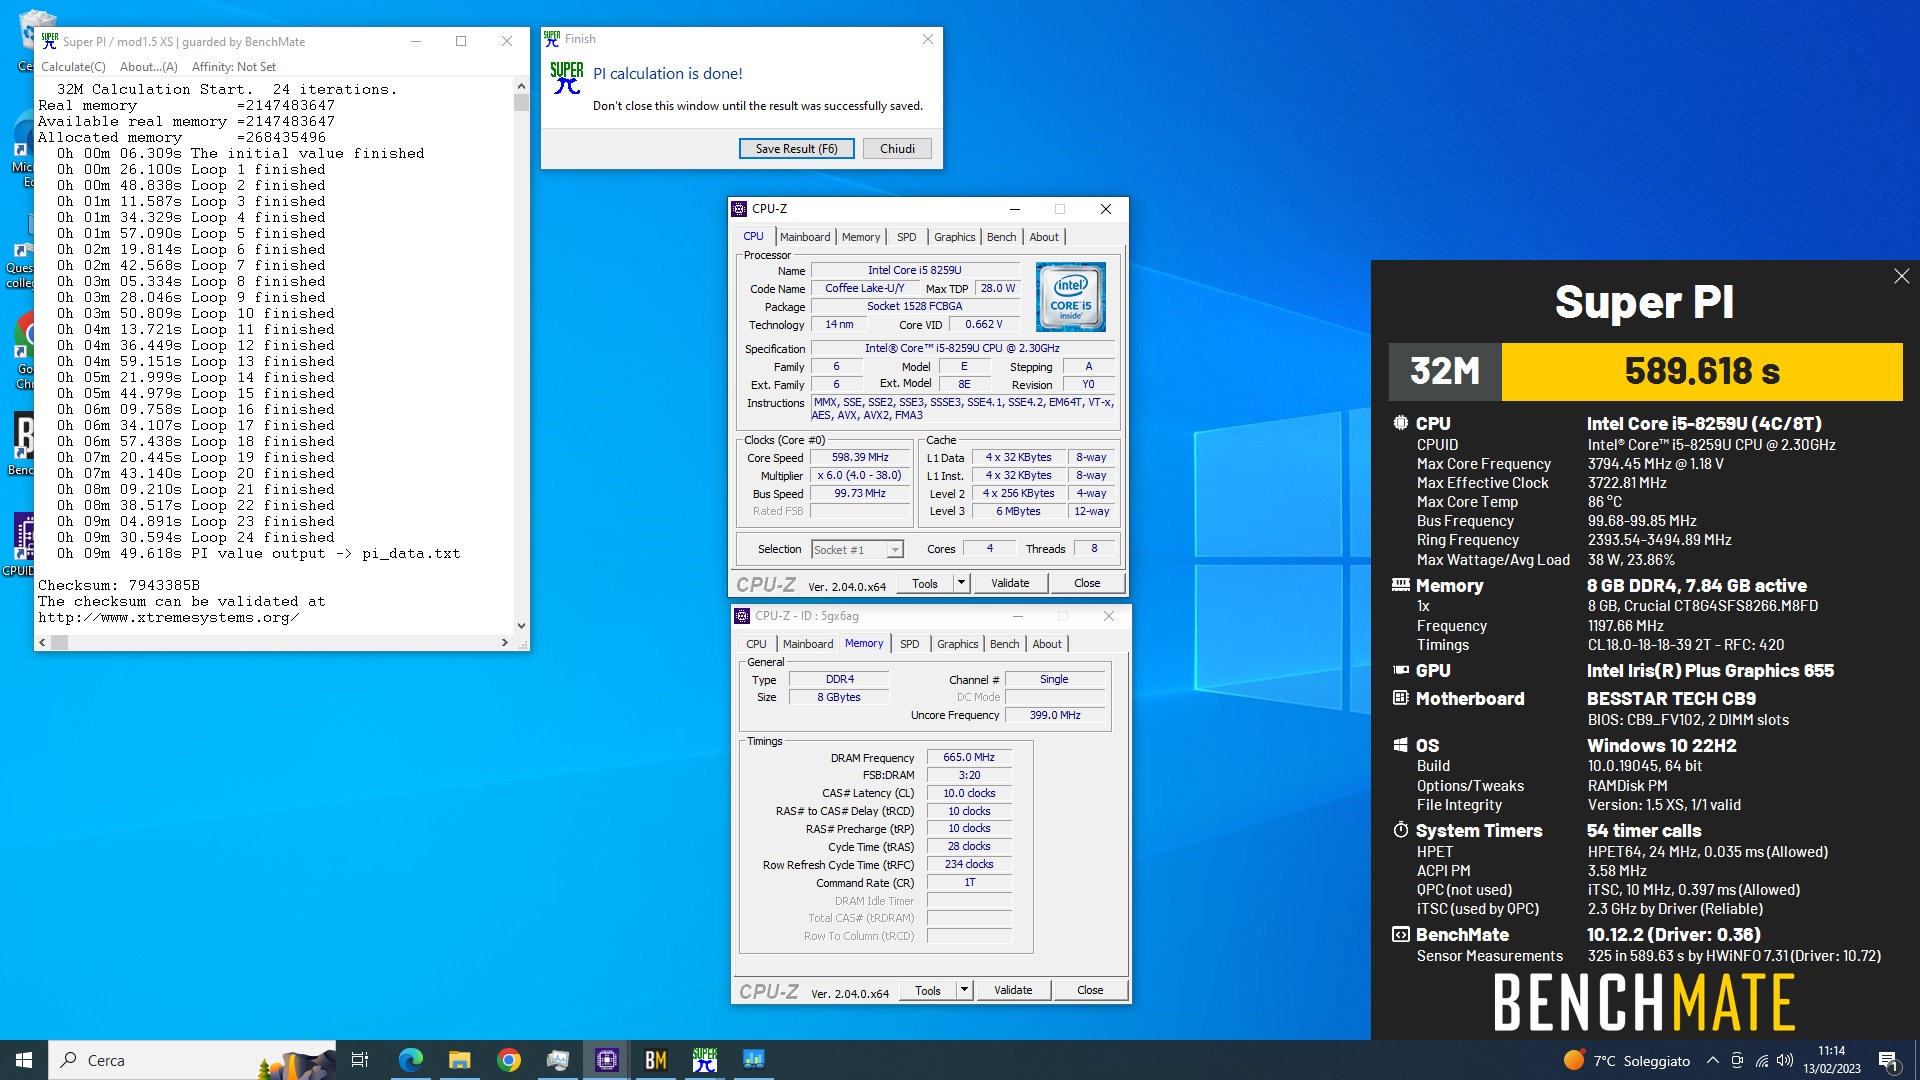1920x1080 pixels.
Task: Click horizontal scroll left arrow in Super PI
Action: (42, 642)
